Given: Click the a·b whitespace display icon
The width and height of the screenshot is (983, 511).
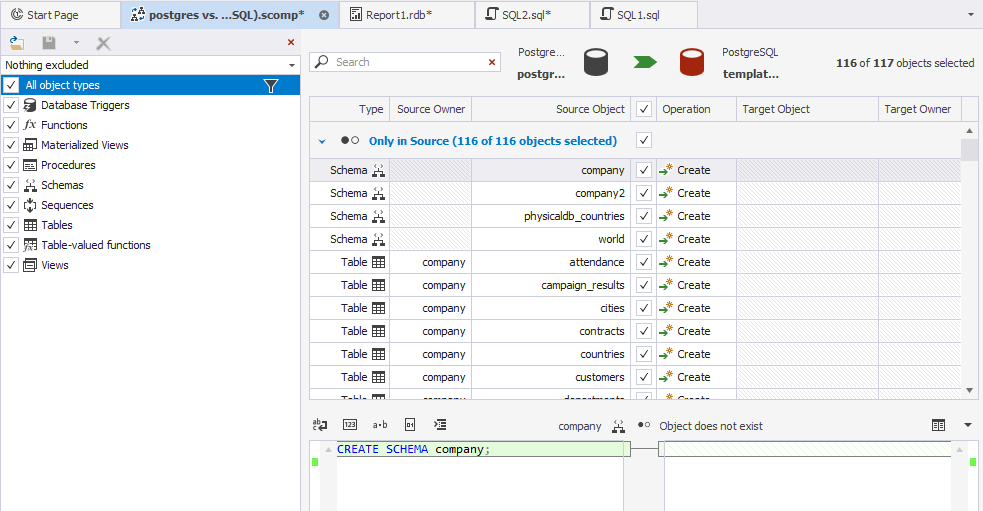Looking at the screenshot, I should click(x=380, y=425).
